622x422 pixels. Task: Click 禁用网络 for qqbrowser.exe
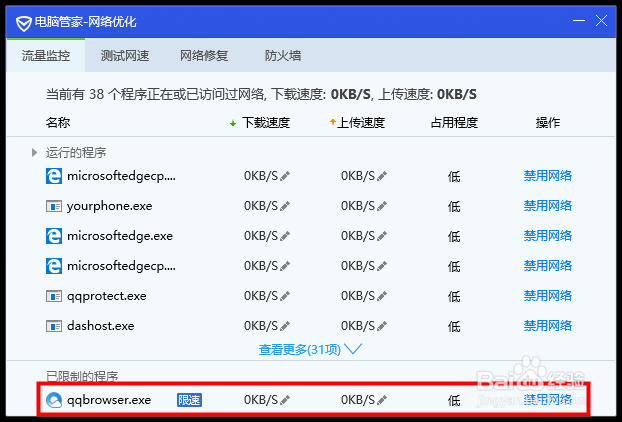(547, 399)
